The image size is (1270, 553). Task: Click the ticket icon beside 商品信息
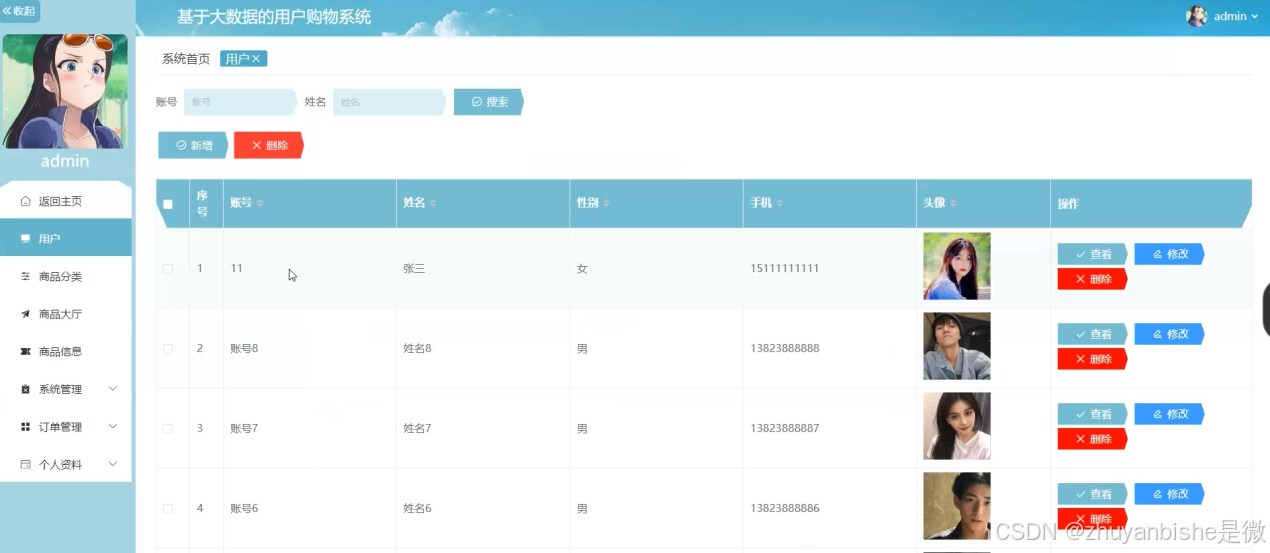click(x=25, y=352)
